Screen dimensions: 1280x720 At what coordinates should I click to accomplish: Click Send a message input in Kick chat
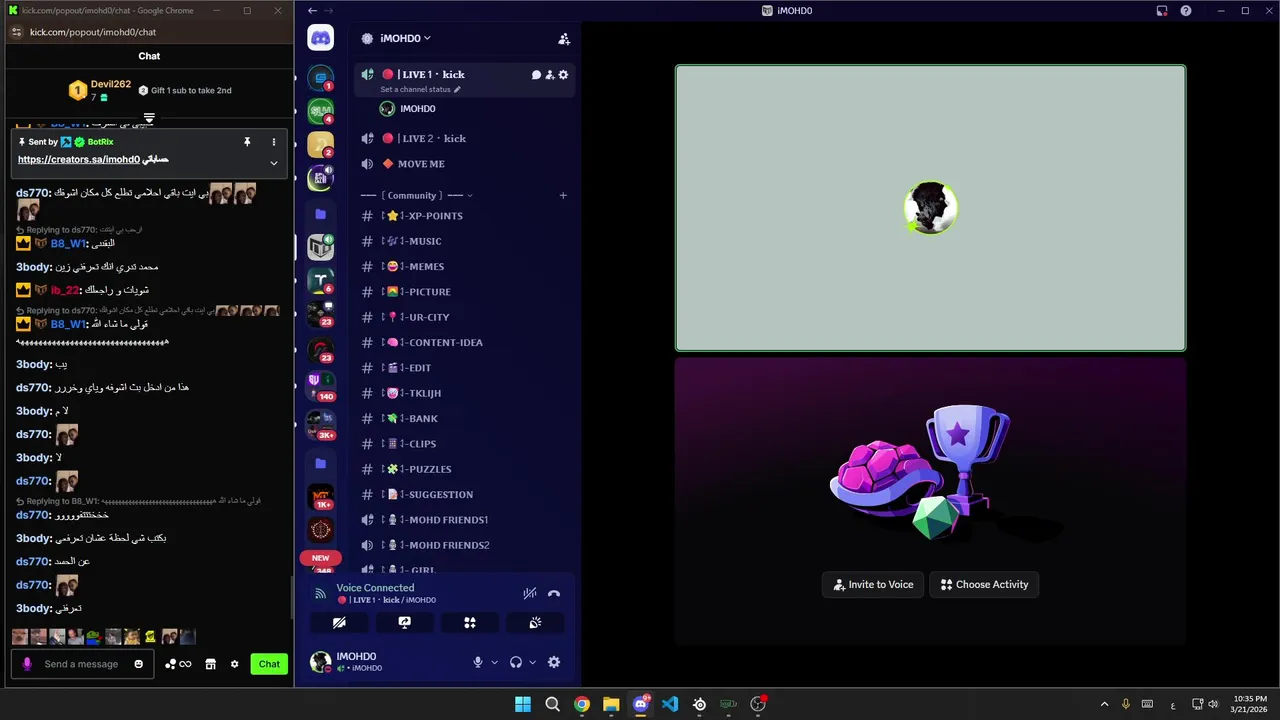coord(81,664)
